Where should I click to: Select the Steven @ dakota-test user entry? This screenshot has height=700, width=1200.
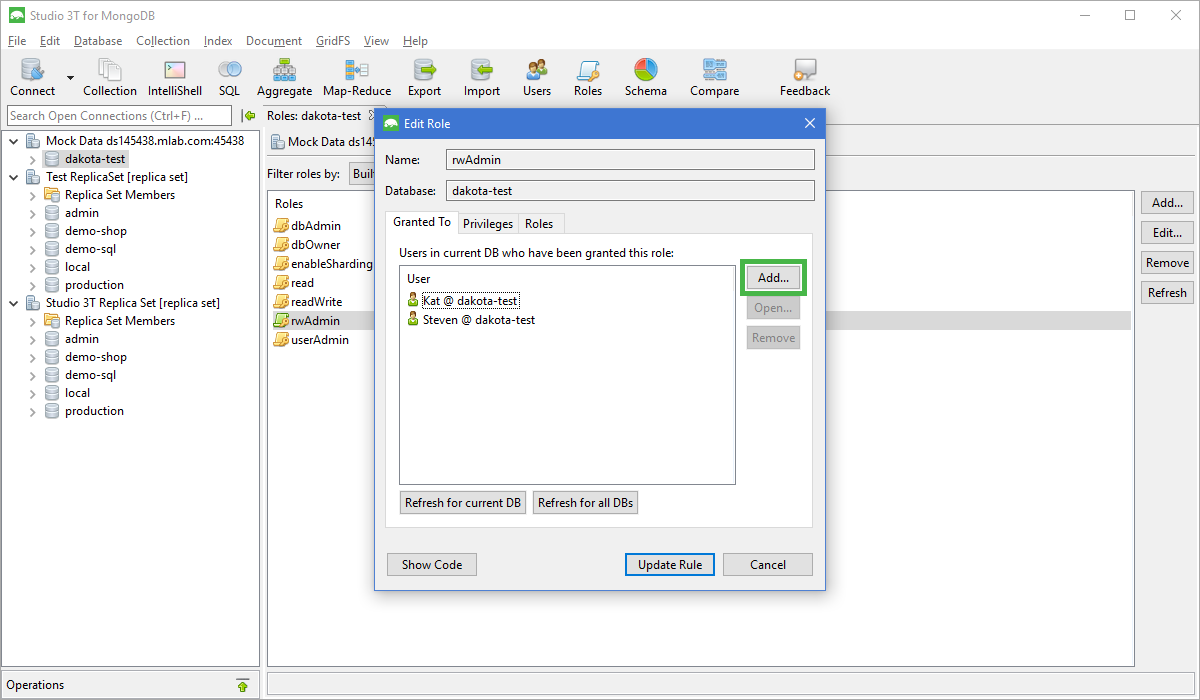[x=477, y=318]
